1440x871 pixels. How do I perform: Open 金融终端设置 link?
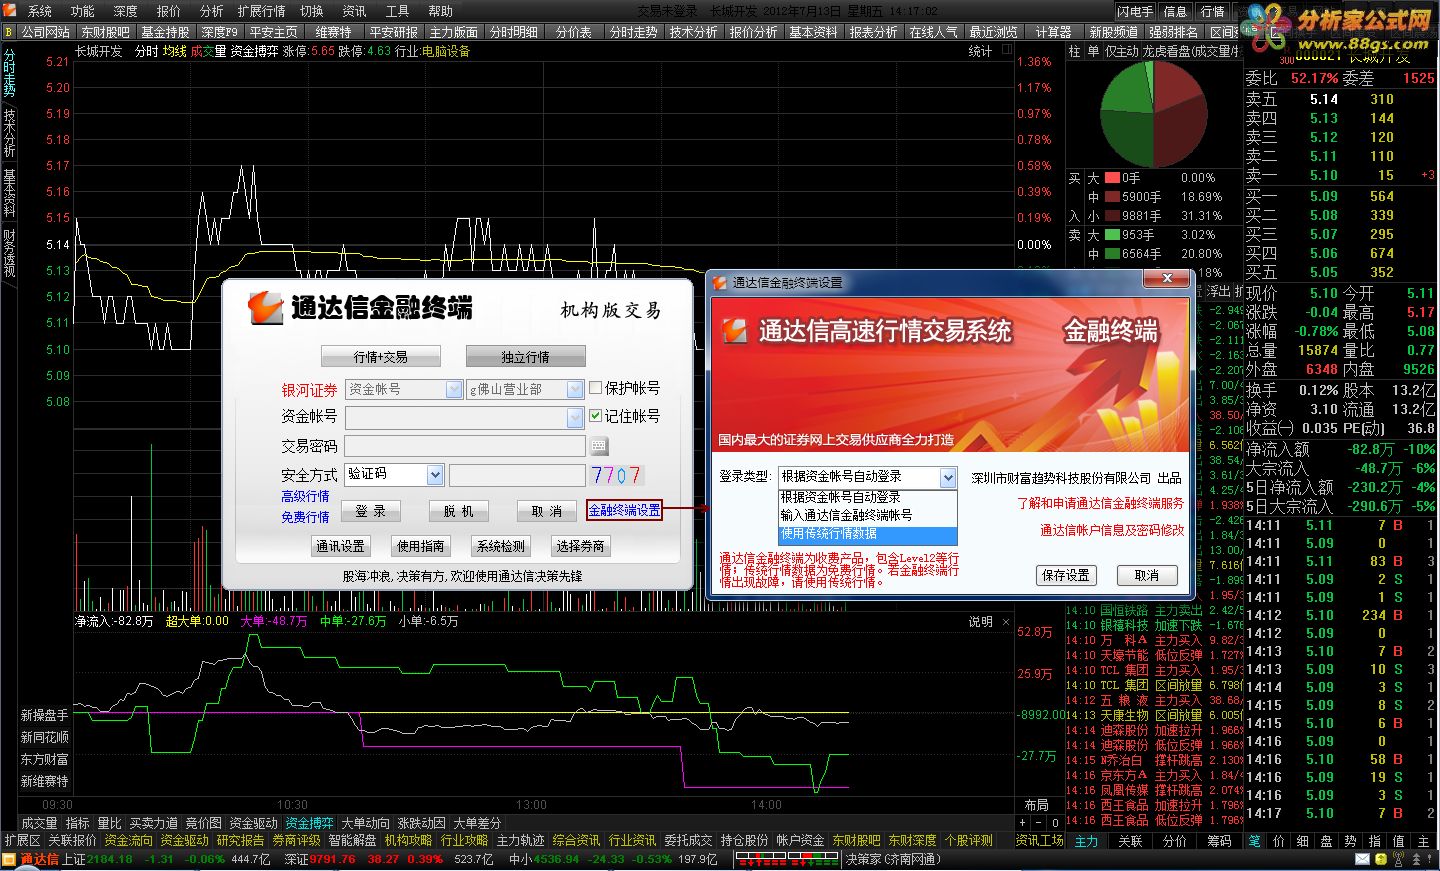click(624, 510)
